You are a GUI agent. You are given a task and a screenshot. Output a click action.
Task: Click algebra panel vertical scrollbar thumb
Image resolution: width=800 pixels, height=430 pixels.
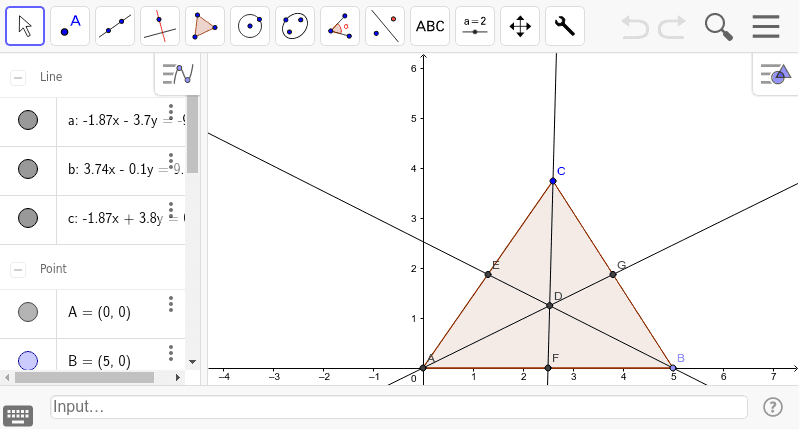point(192,134)
